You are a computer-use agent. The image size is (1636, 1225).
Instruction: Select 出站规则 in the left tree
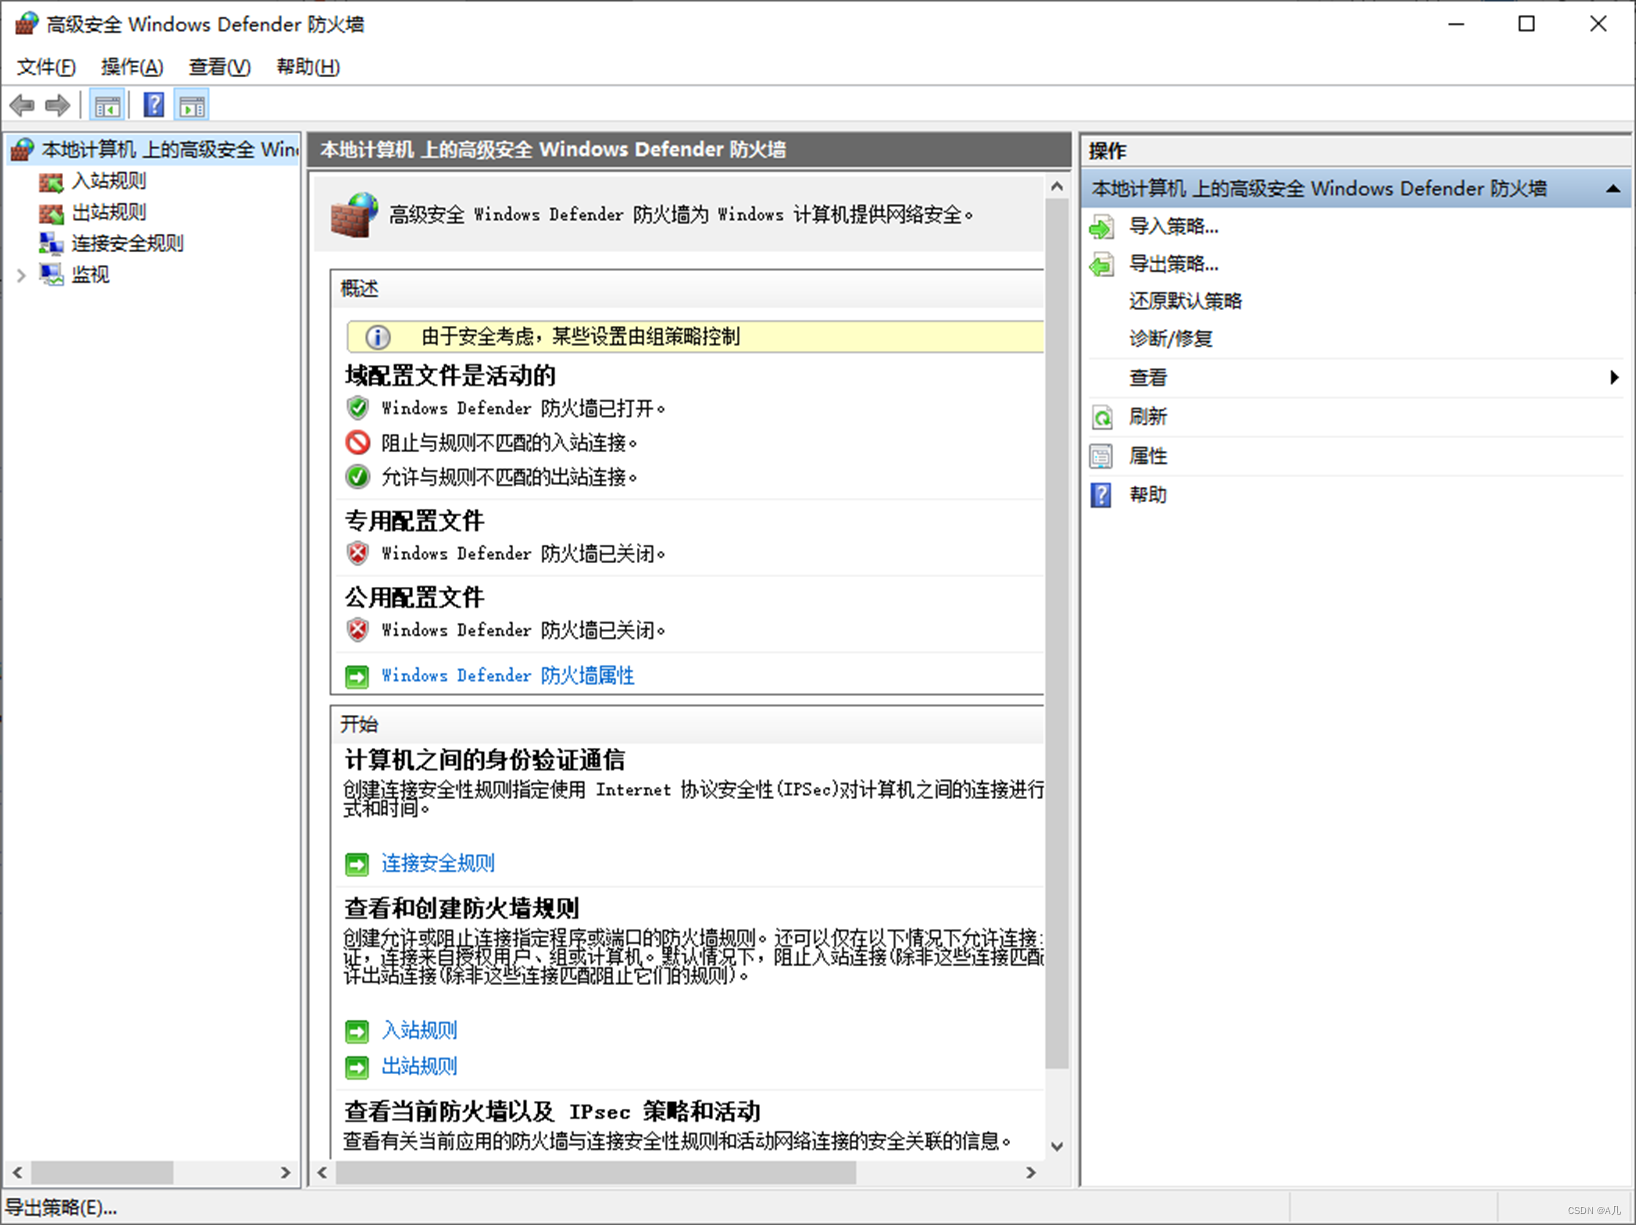109,212
